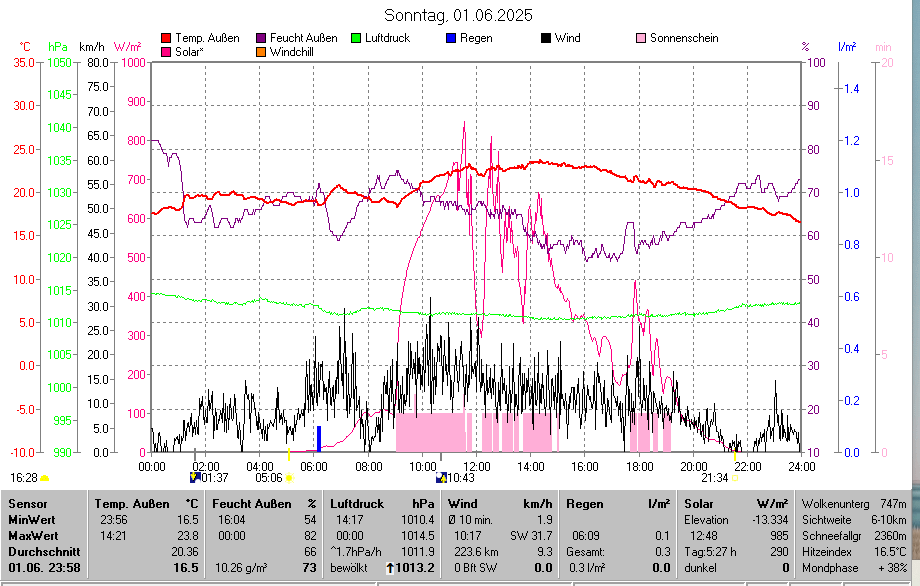Screen dimensions: 920x586
Task: Click the Tag:5:27 h sunshine duration
Action: pyautogui.click(x=710, y=552)
